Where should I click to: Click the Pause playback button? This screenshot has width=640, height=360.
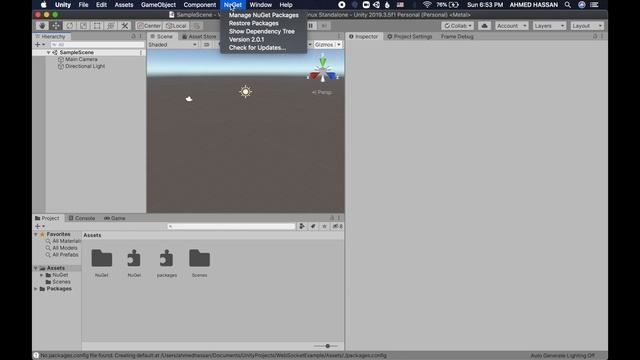tap(311, 26)
